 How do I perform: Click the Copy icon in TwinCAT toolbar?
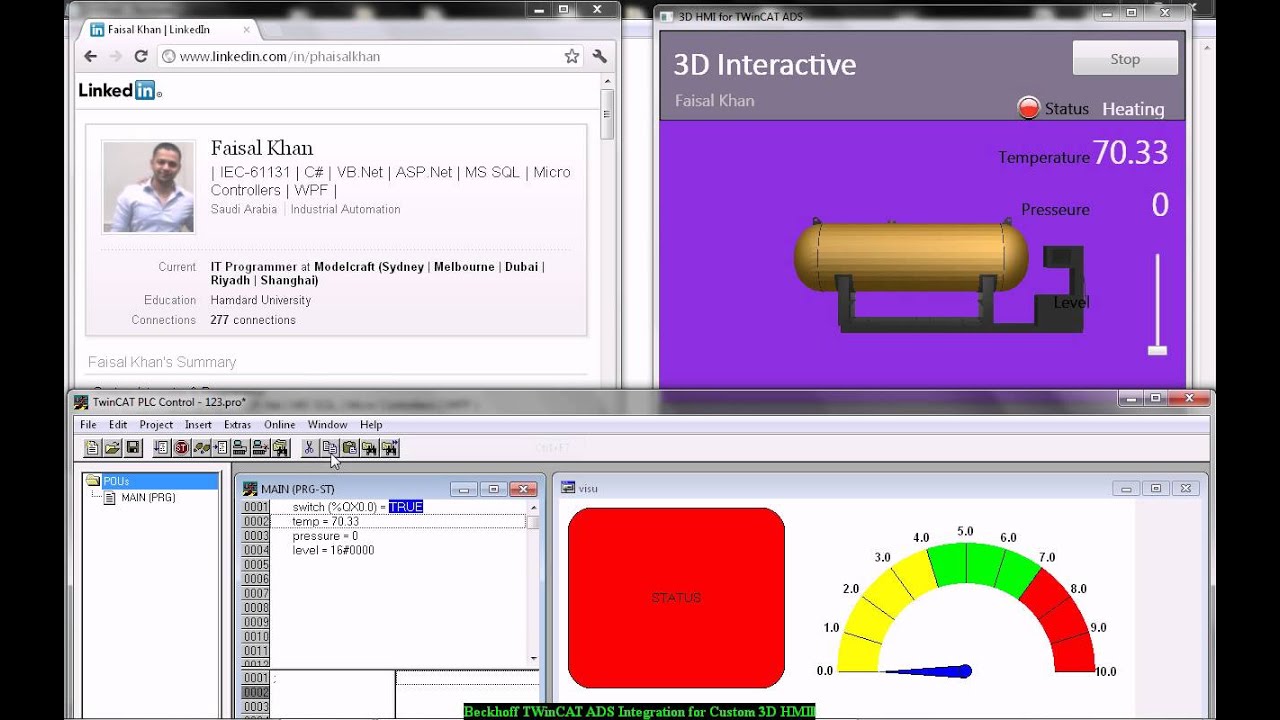click(x=329, y=448)
